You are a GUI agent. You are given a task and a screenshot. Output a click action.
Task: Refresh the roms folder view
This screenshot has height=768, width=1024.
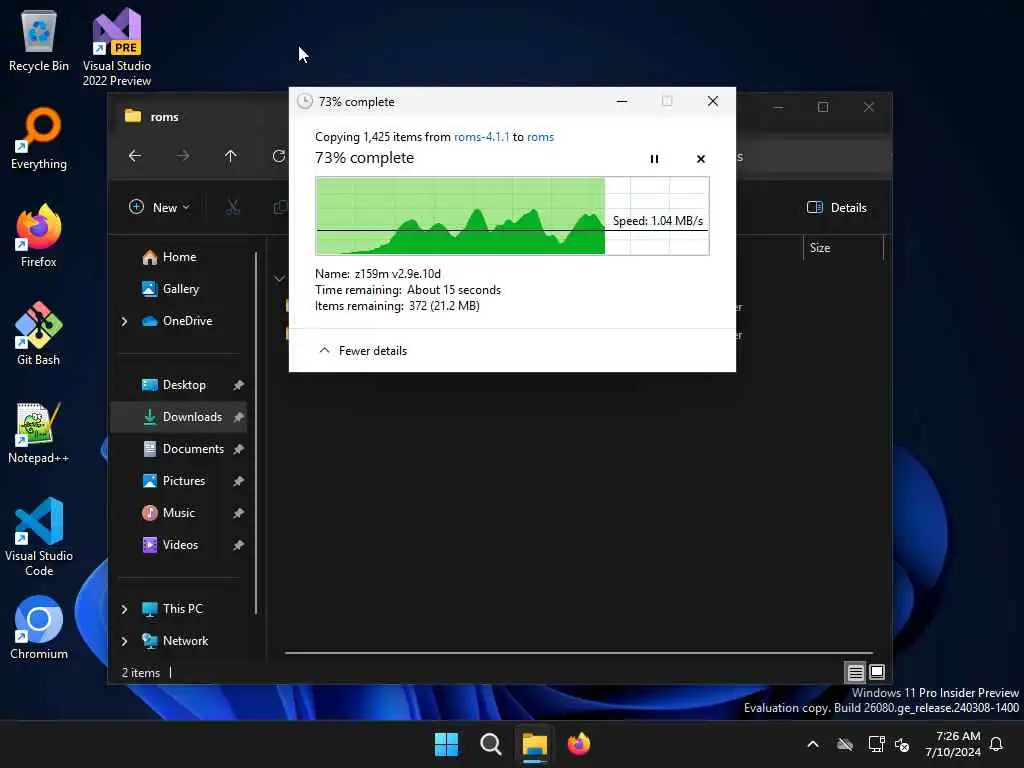click(279, 155)
